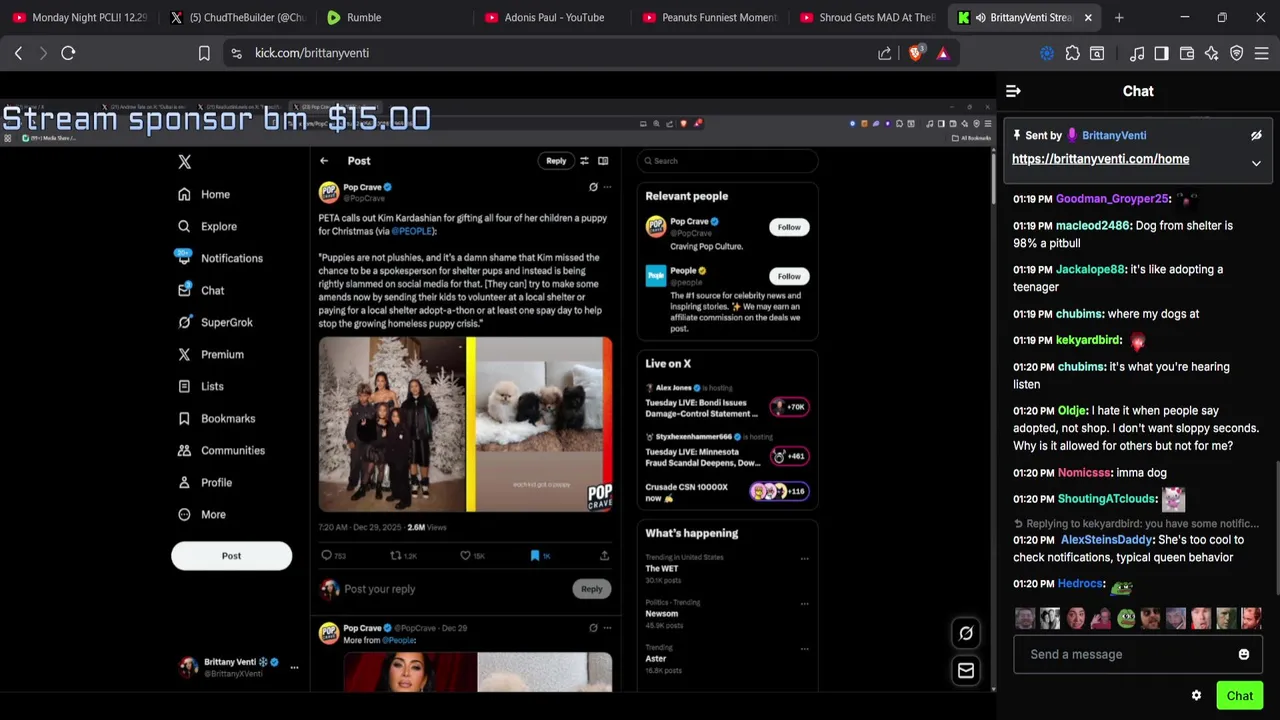Expand the More menu in X sidebar
1280x720 pixels.
pyautogui.click(x=202, y=514)
